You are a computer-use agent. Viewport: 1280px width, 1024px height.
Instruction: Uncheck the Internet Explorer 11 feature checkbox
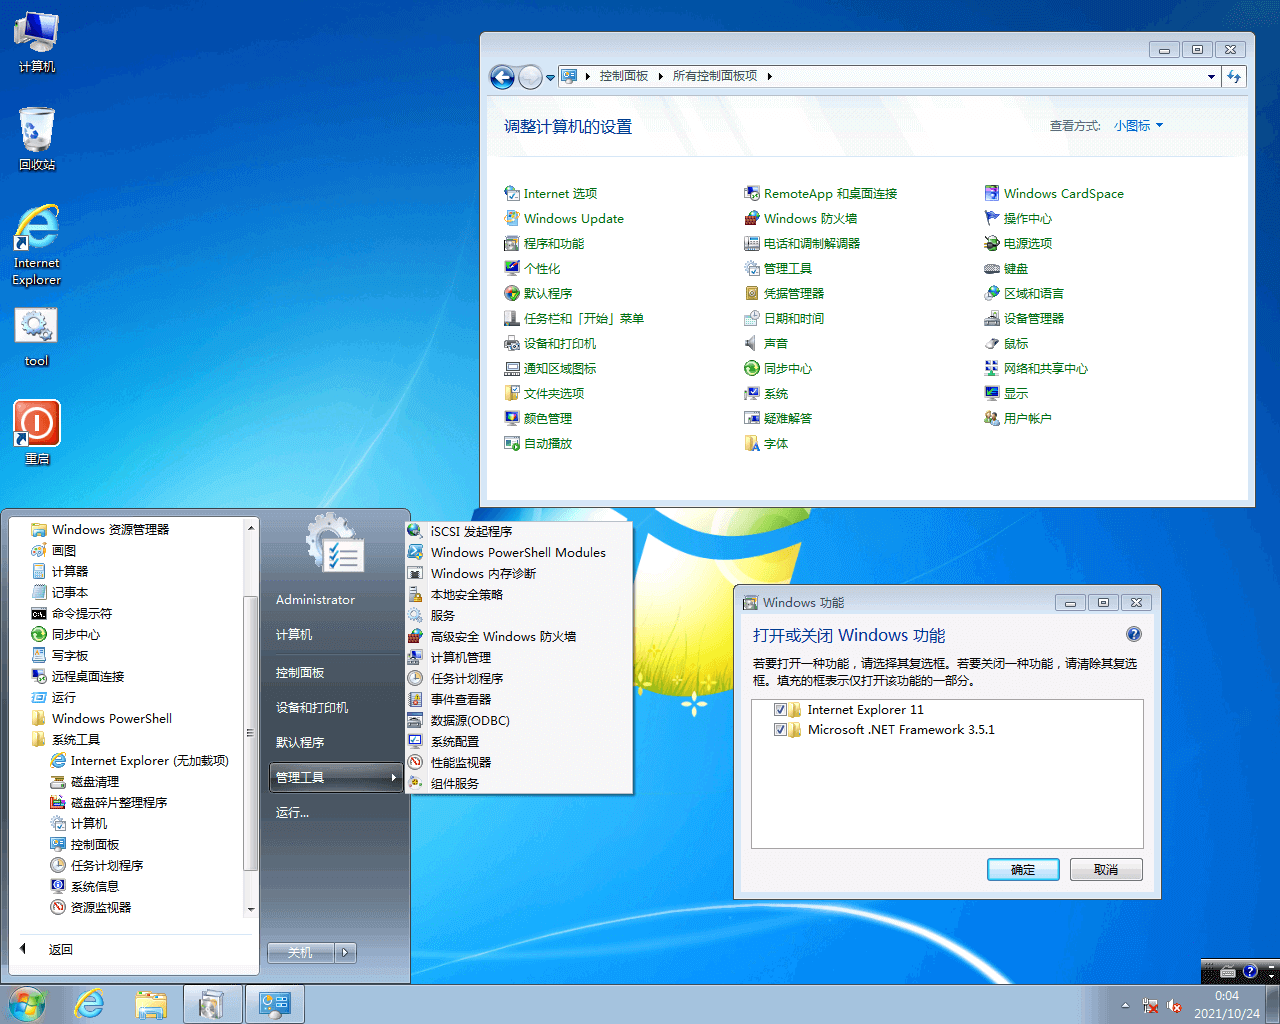click(x=780, y=710)
